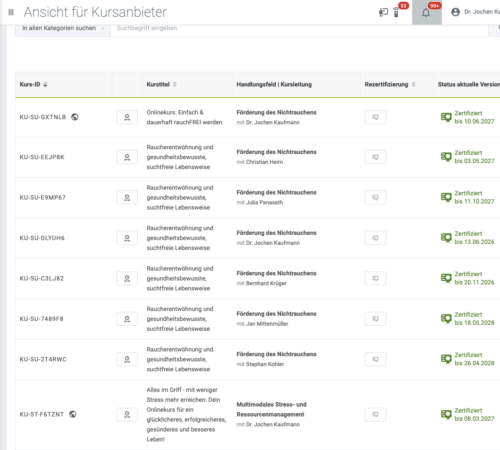
Task: Select course ID KU-SU-E9MP67
Action: (43, 197)
